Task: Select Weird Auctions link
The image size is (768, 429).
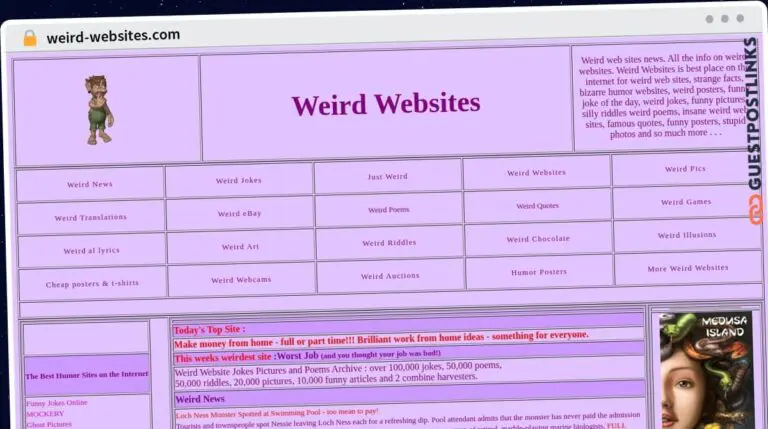Action: tap(390, 276)
